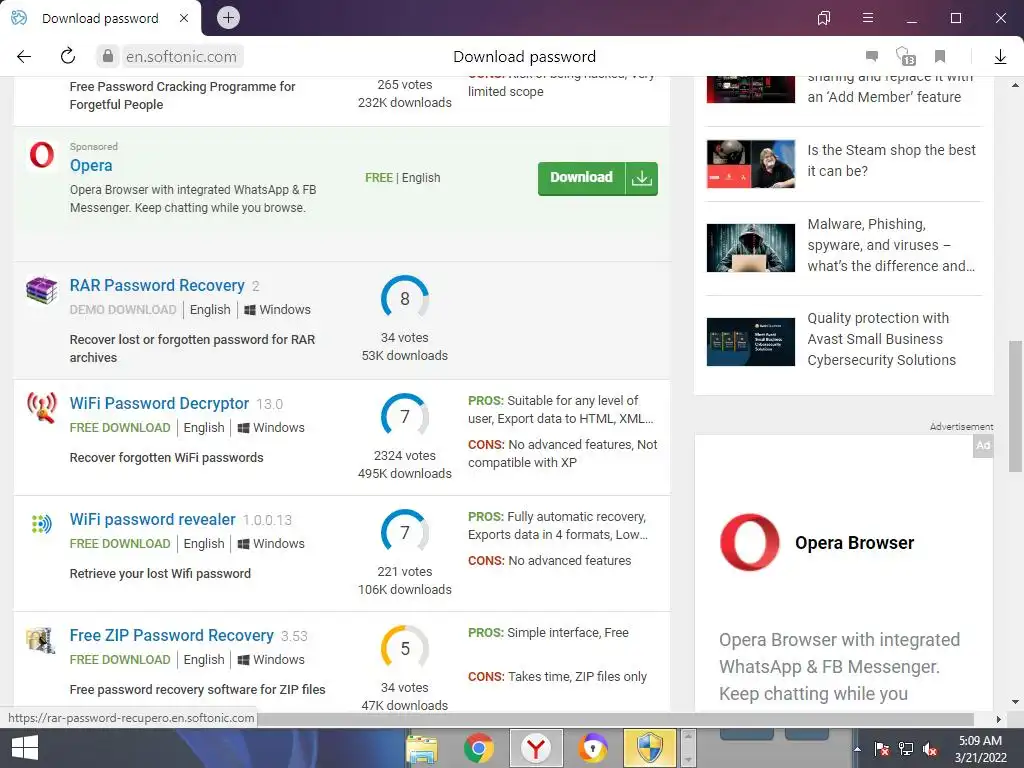Image resolution: width=1024 pixels, height=768 pixels.
Task: Click DEMO DOWNLOAD under RAR Password Recovery
Action: click(123, 310)
